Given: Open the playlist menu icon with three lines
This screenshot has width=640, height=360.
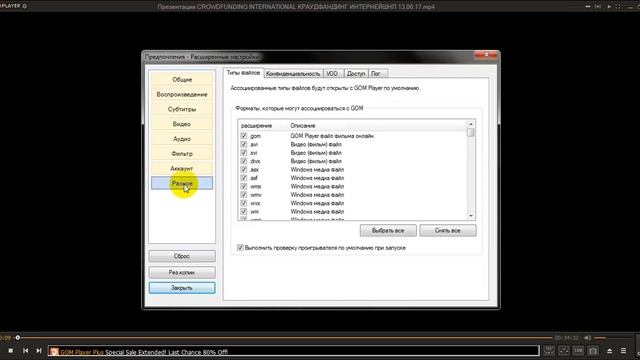Looking at the screenshot, I should tap(623, 351).
